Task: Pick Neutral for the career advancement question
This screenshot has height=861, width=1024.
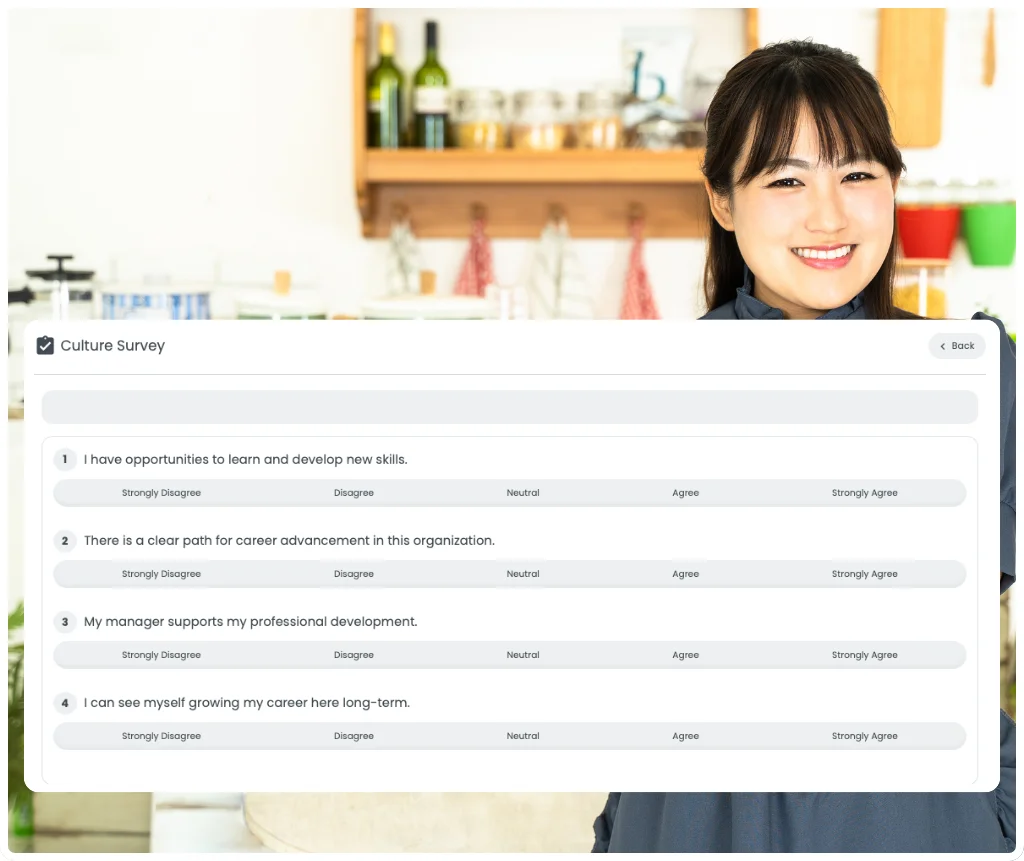Action: coord(523,573)
